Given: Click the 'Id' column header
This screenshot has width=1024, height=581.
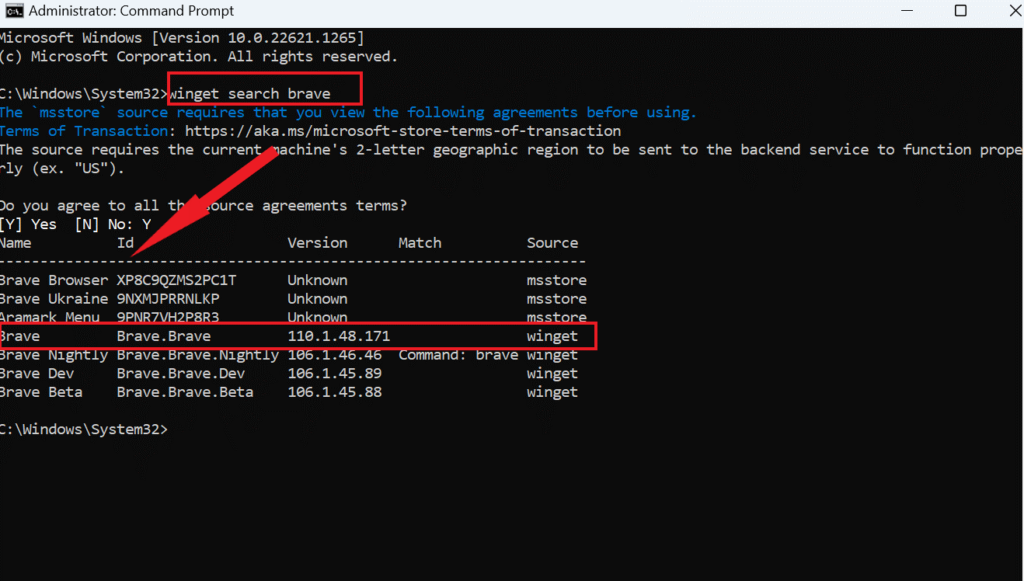Looking at the screenshot, I should click(125, 243).
